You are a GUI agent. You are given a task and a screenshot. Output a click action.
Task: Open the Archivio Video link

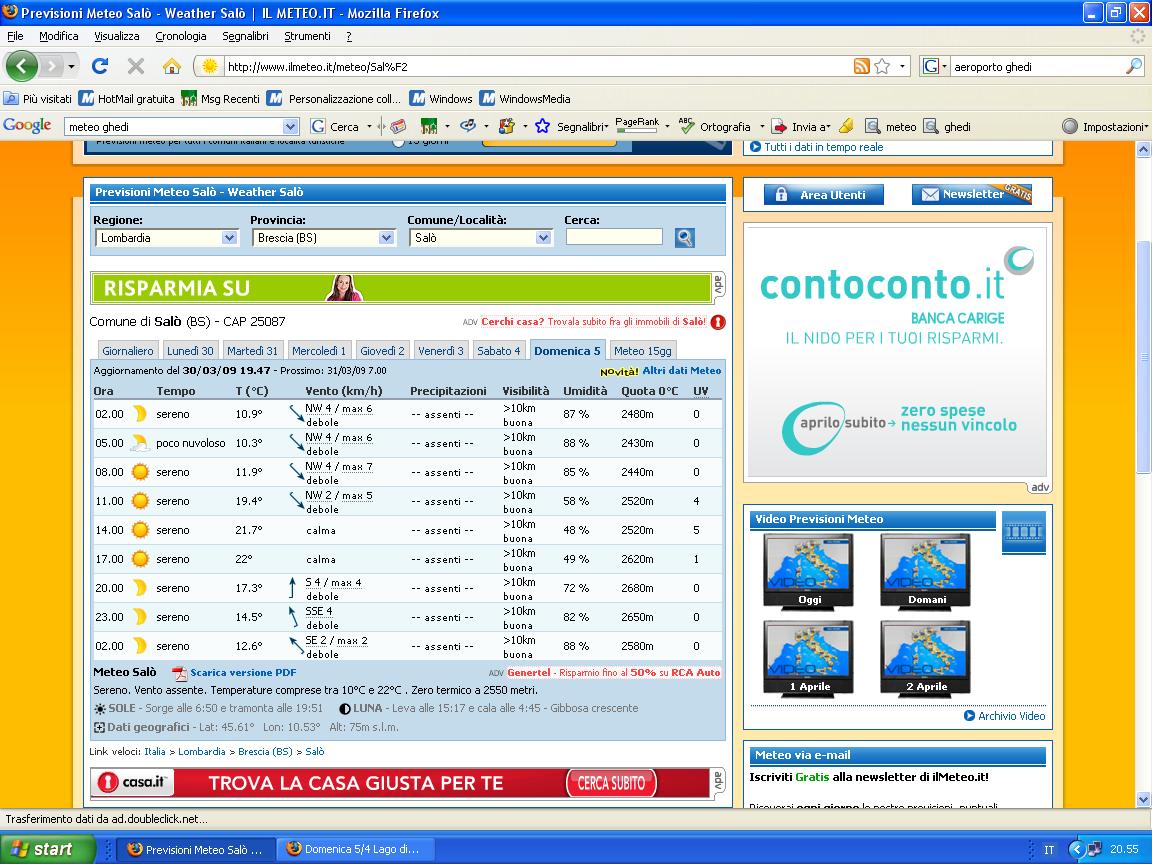(1004, 716)
